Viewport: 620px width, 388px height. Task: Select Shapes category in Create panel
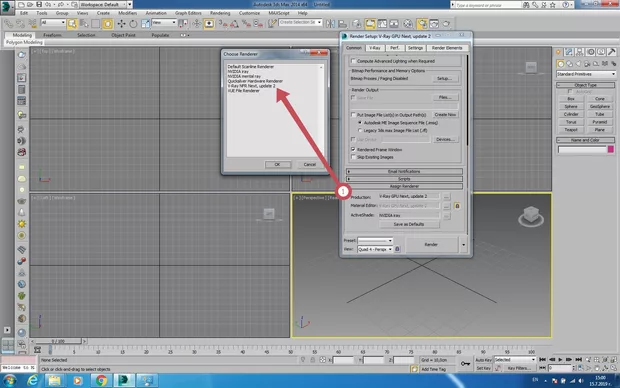[x=569, y=64]
